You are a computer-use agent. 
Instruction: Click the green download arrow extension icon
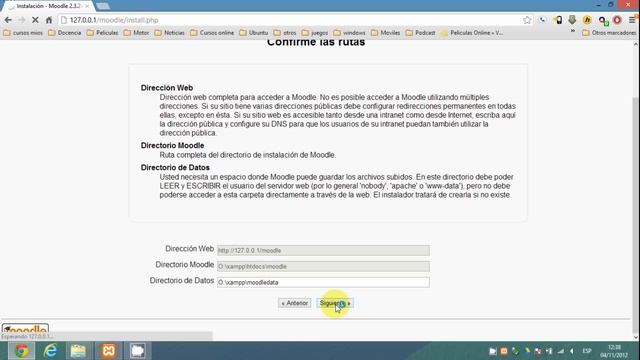[572, 20]
